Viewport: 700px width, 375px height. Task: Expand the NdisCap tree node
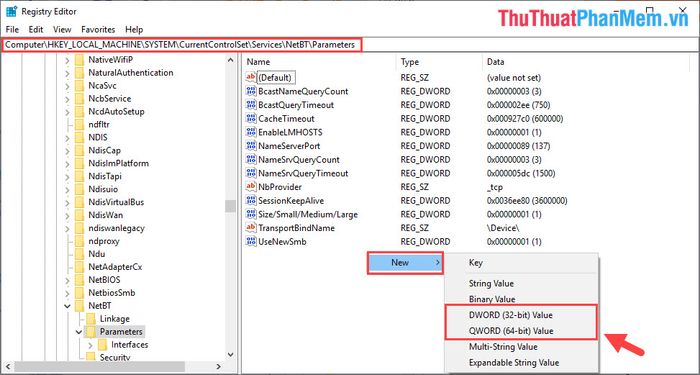67,150
